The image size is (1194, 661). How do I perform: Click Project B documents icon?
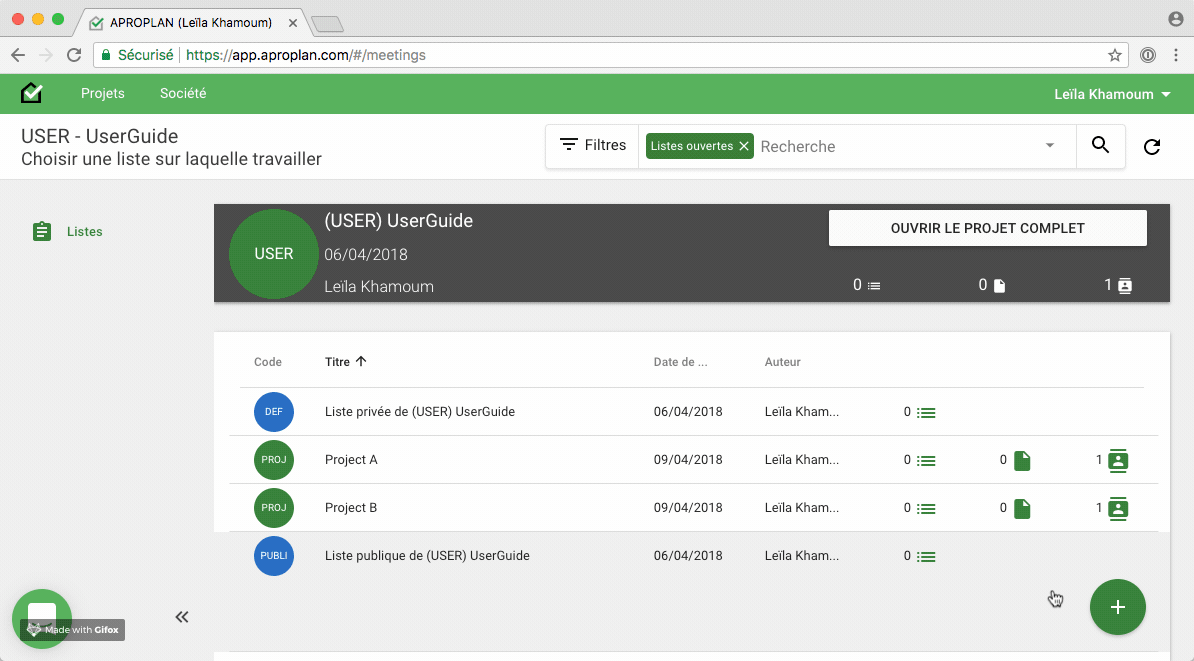tap(1022, 509)
